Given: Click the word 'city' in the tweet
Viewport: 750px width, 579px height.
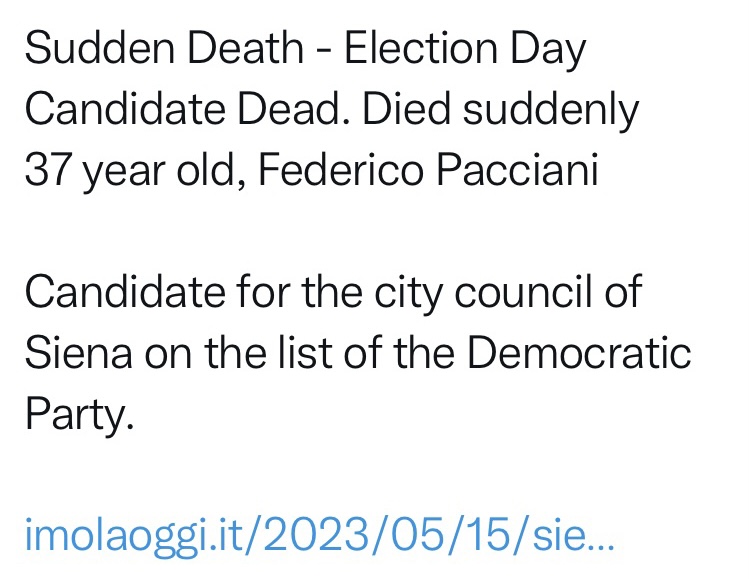Looking at the screenshot, I should tap(408, 293).
